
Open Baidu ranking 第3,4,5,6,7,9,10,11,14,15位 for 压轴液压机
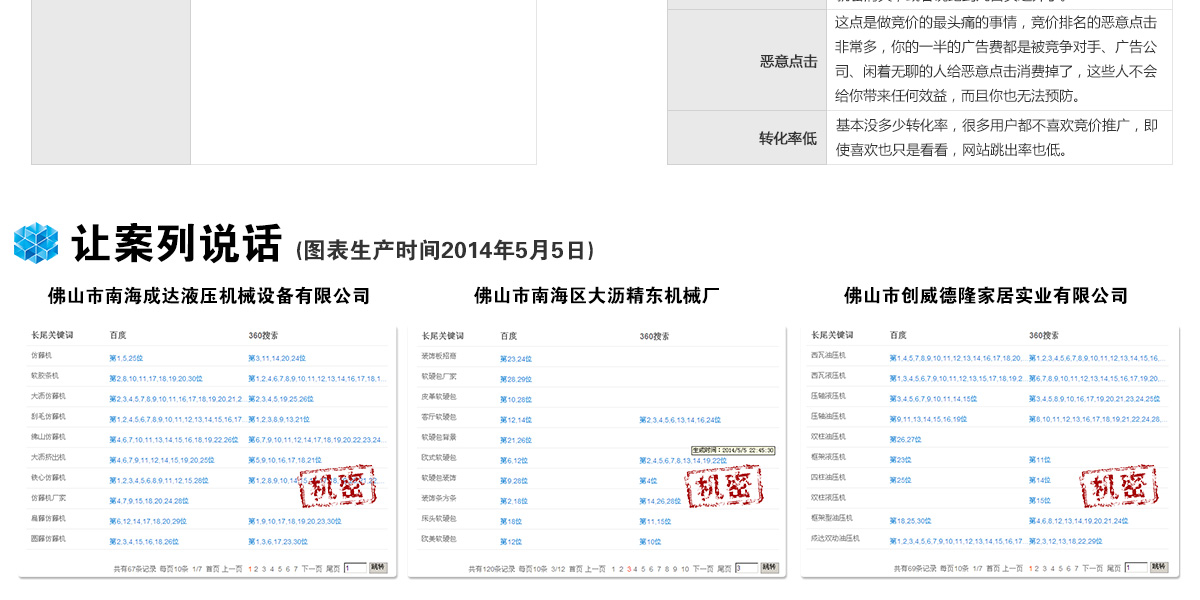point(933,399)
